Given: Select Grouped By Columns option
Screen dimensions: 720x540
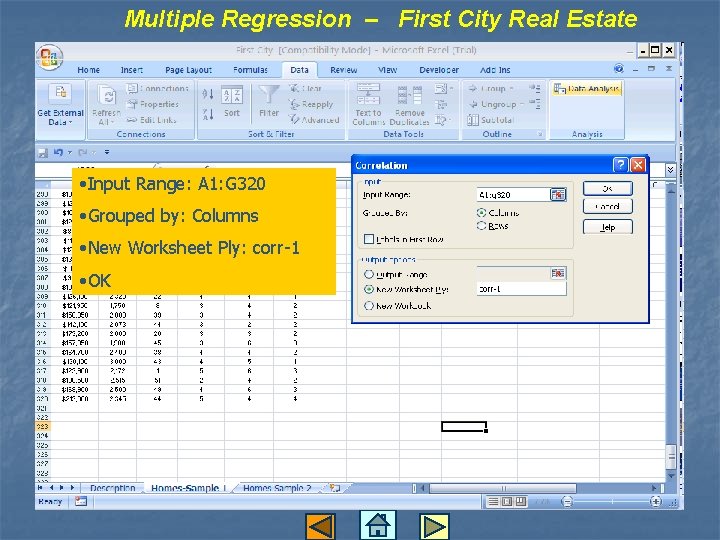Looking at the screenshot, I should click(481, 213).
